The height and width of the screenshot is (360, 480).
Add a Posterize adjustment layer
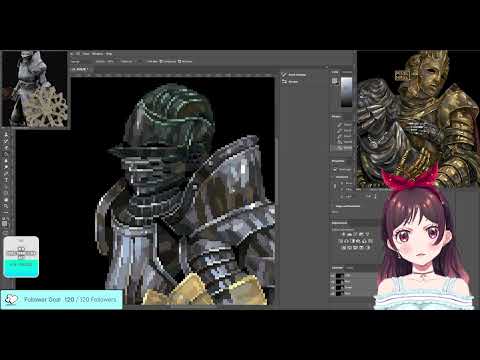349,248
